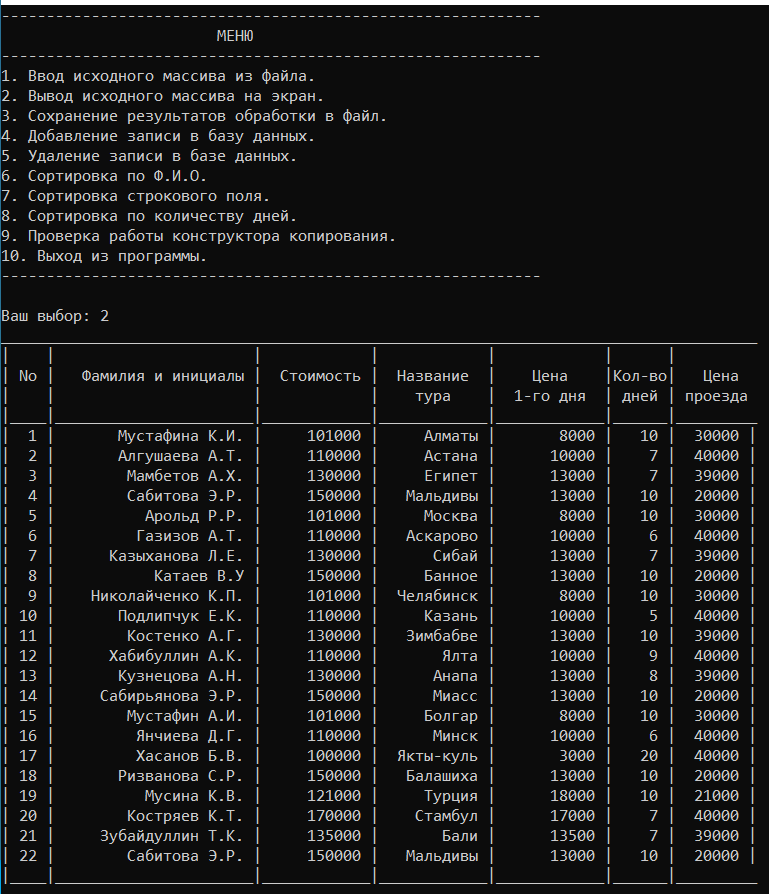Click cost value '135000' in Зубайдуллин's row
Viewport: 769px width, 894px height.
334,835
